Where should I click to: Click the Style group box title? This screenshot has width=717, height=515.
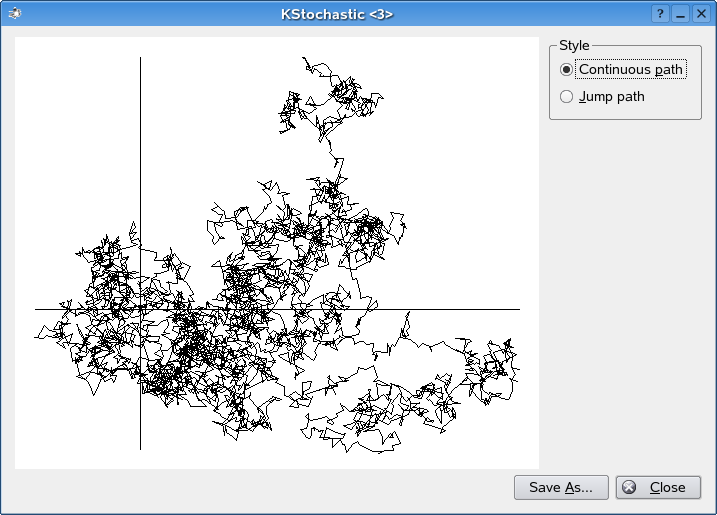[574, 45]
